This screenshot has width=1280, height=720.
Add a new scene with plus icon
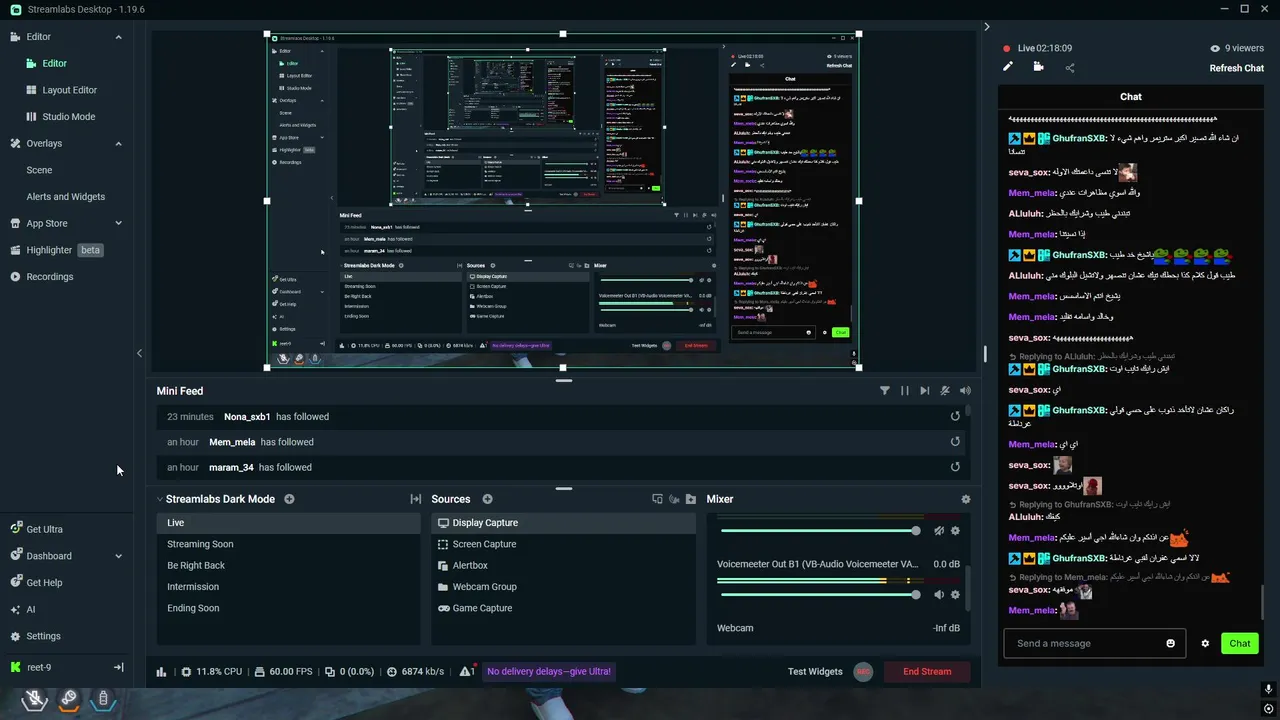[x=289, y=499]
